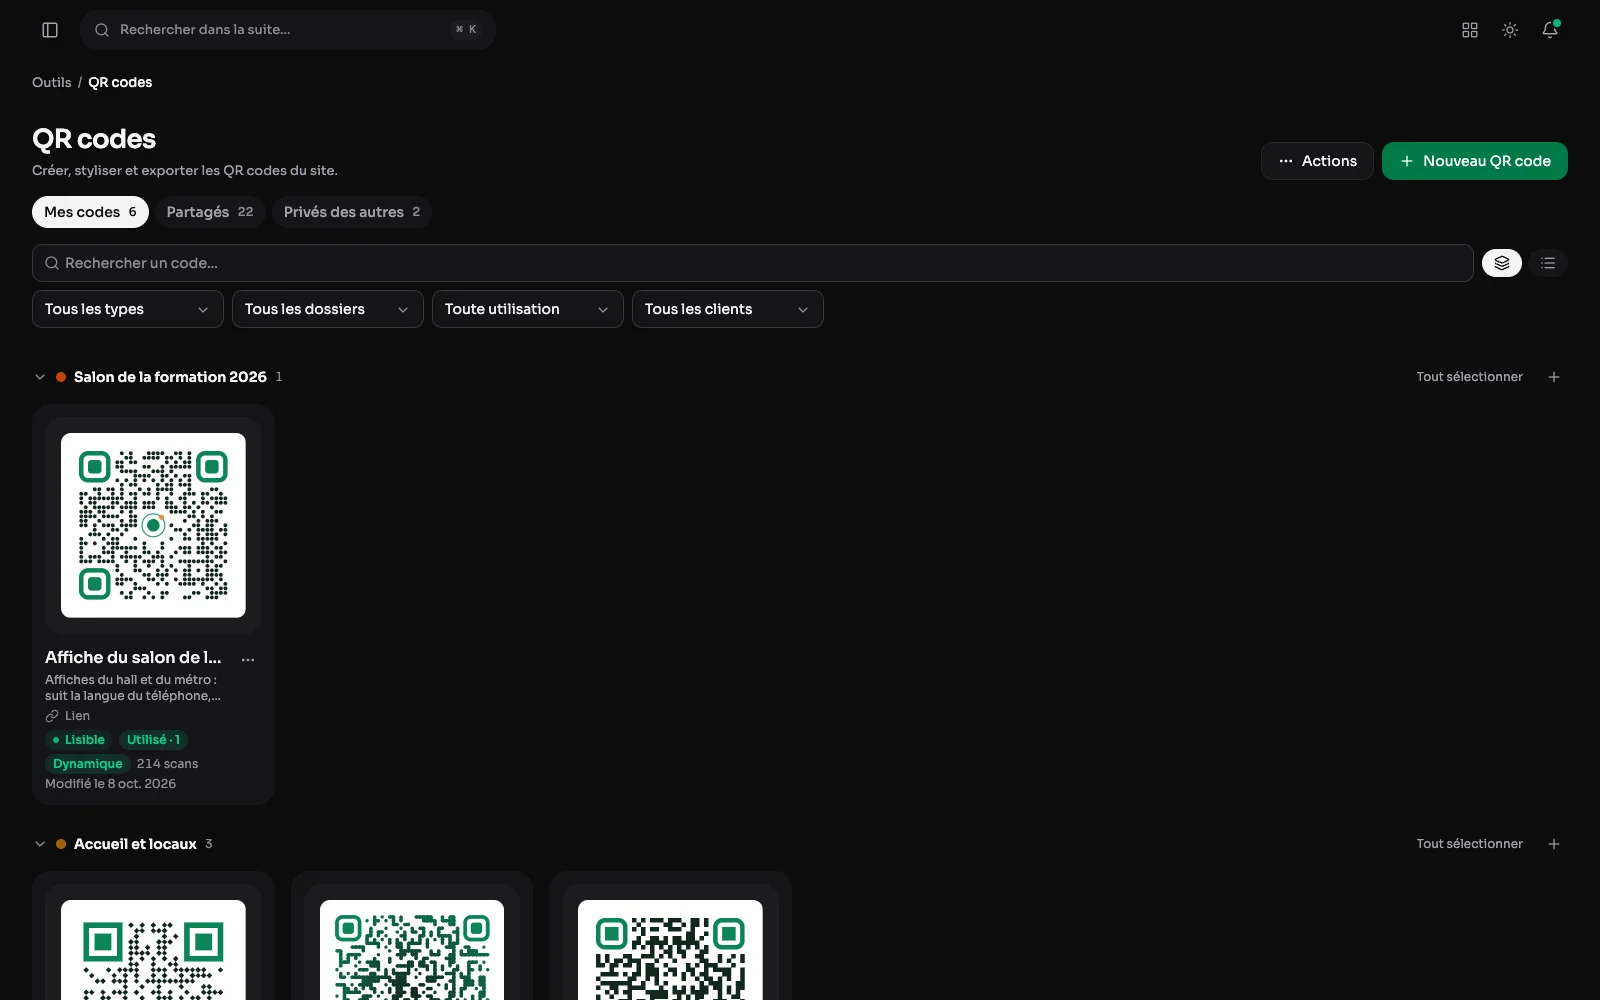Open the Tous les dossiers dropdown
The height and width of the screenshot is (1000, 1600).
coord(328,309)
